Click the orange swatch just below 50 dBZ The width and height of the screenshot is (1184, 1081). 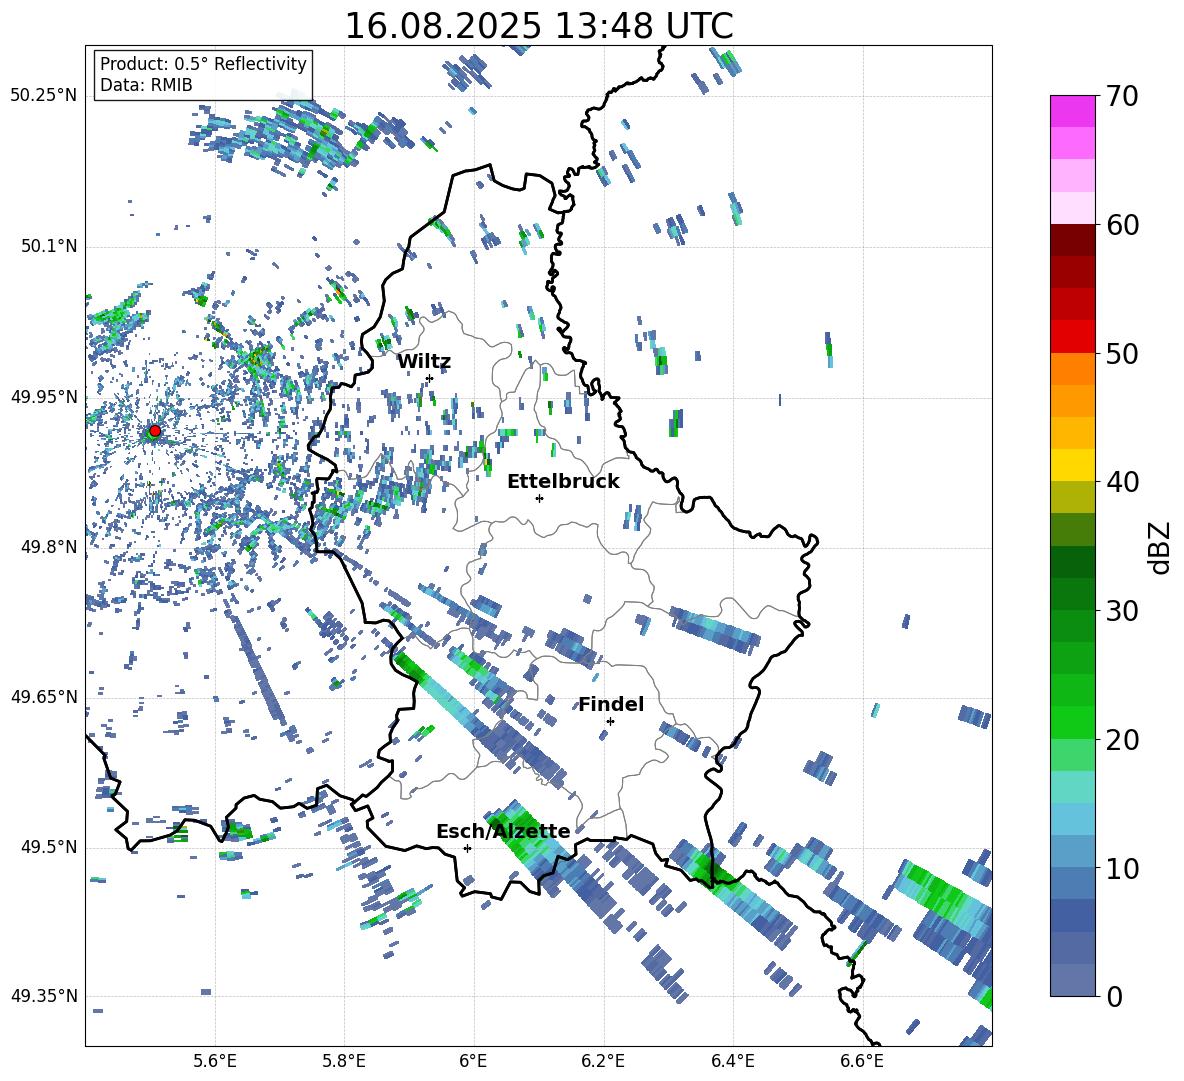pos(1072,369)
